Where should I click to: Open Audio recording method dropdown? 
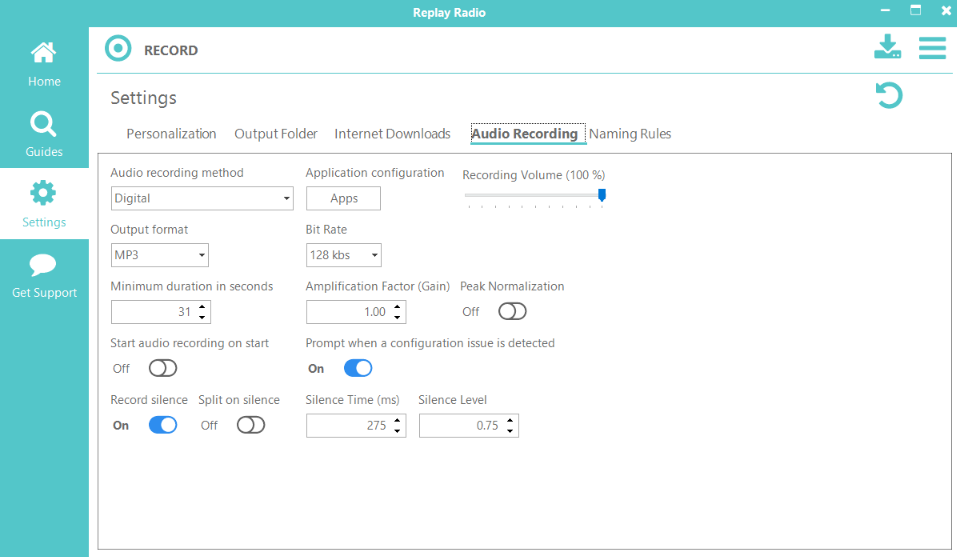click(202, 198)
